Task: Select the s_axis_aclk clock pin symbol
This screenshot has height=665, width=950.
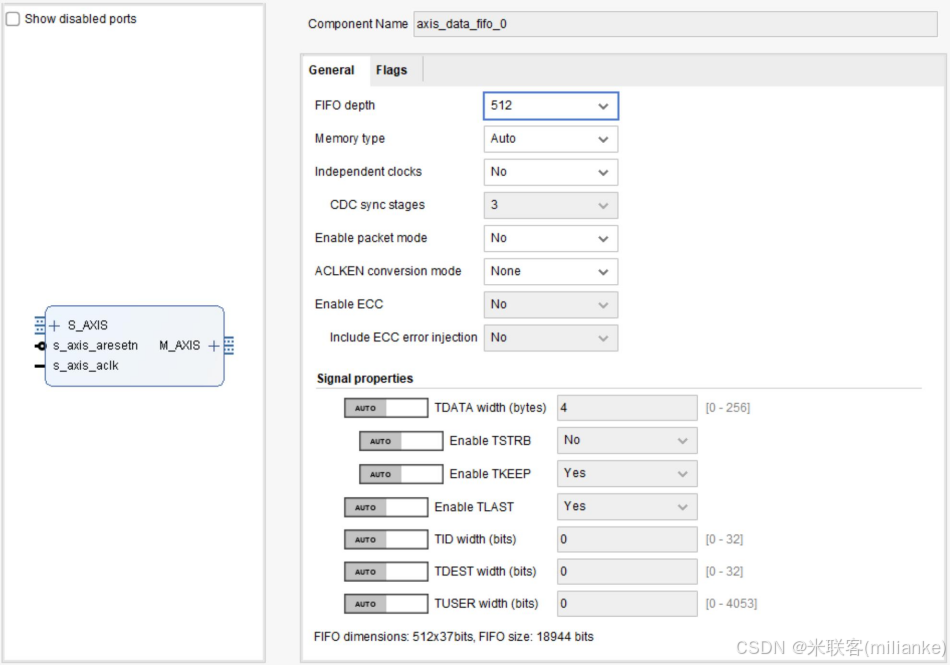Action: [40, 365]
